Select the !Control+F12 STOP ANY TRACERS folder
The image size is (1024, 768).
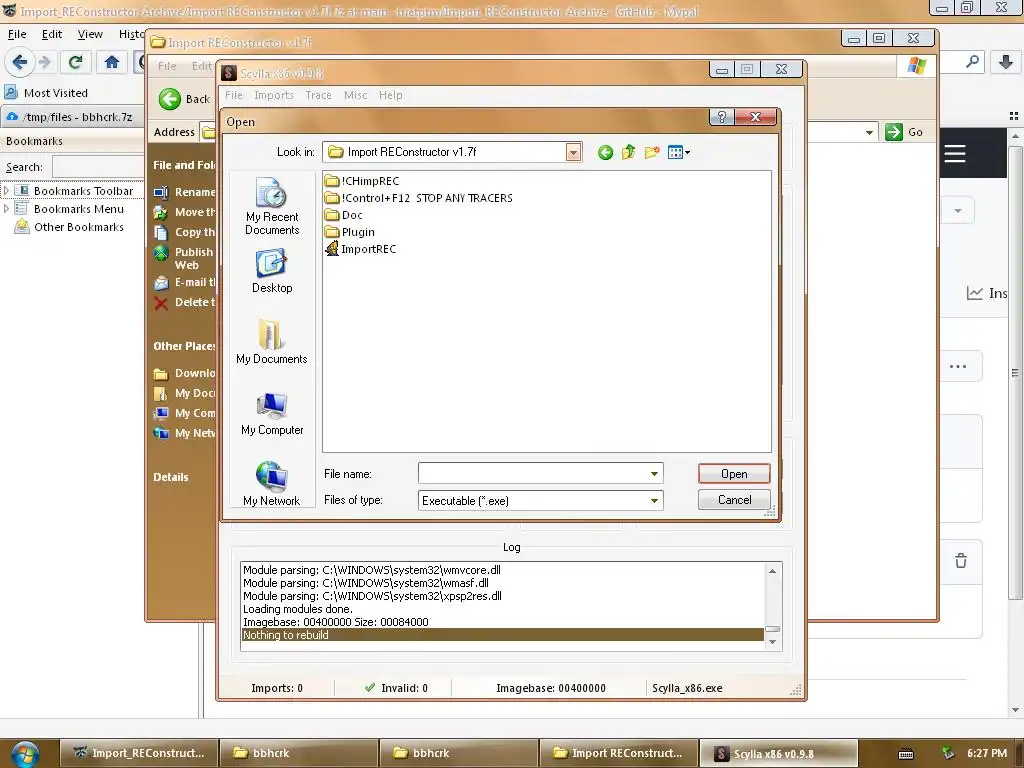click(x=419, y=198)
